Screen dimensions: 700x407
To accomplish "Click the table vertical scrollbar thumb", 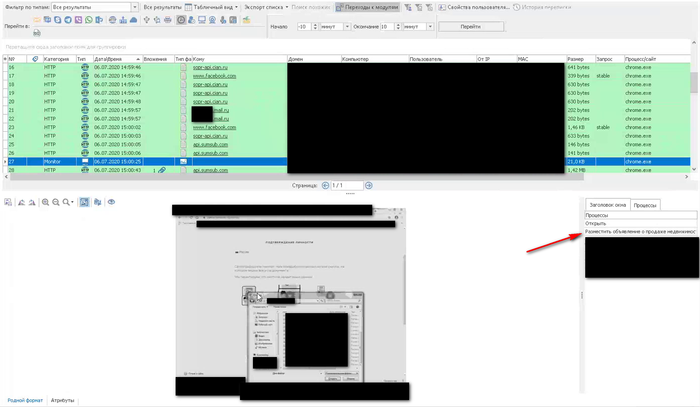I will [694, 83].
